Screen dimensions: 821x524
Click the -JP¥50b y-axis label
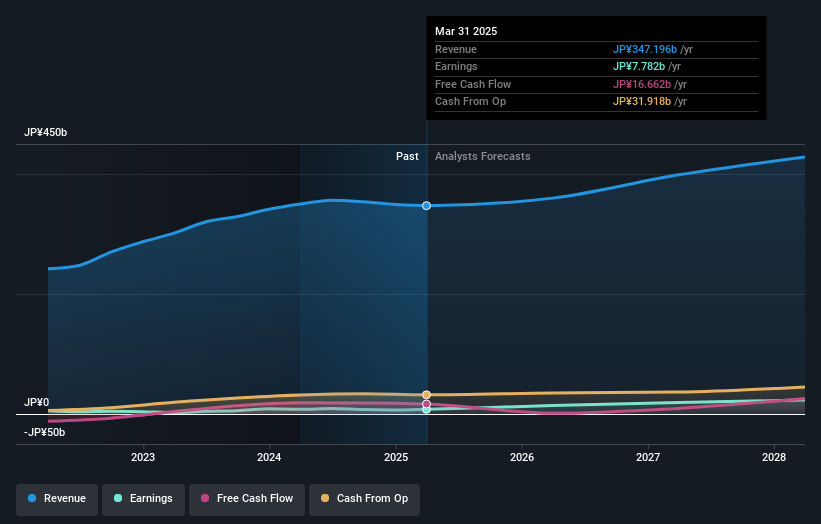pos(45,432)
